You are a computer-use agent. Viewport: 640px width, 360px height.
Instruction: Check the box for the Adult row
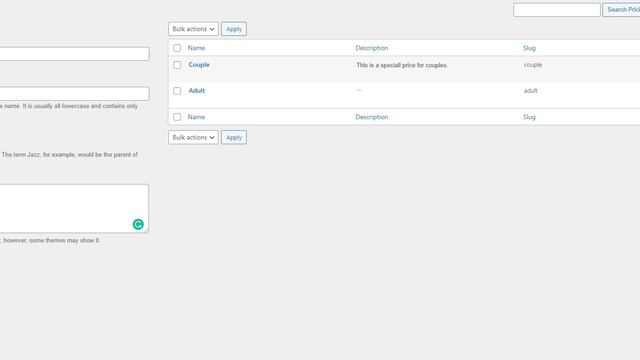[177, 91]
